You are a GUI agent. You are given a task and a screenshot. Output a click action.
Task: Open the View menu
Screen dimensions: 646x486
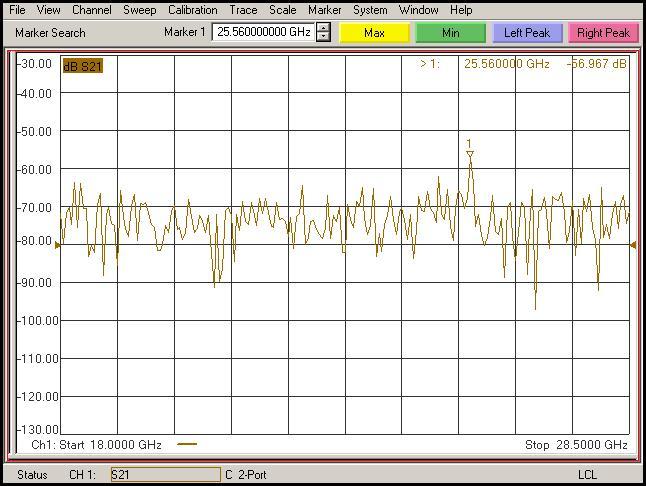coord(48,10)
